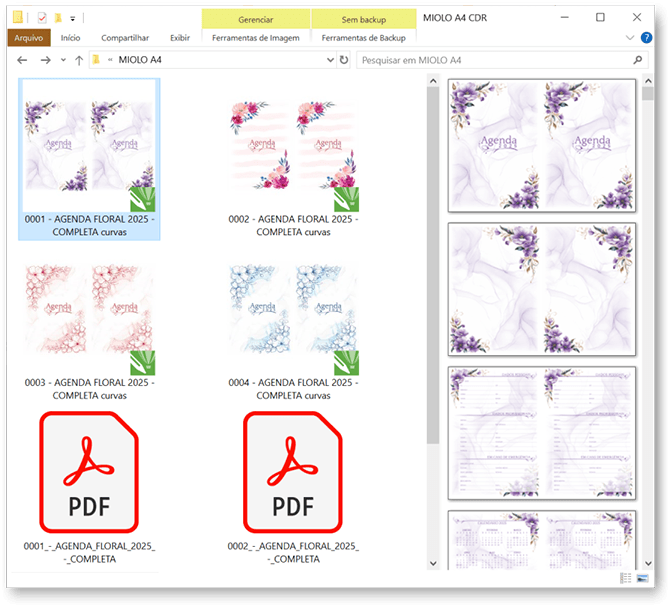This screenshot has height=606, width=670.
Task: Click the Pesquisar em MIOLO A4 field
Action: [x=490, y=60]
